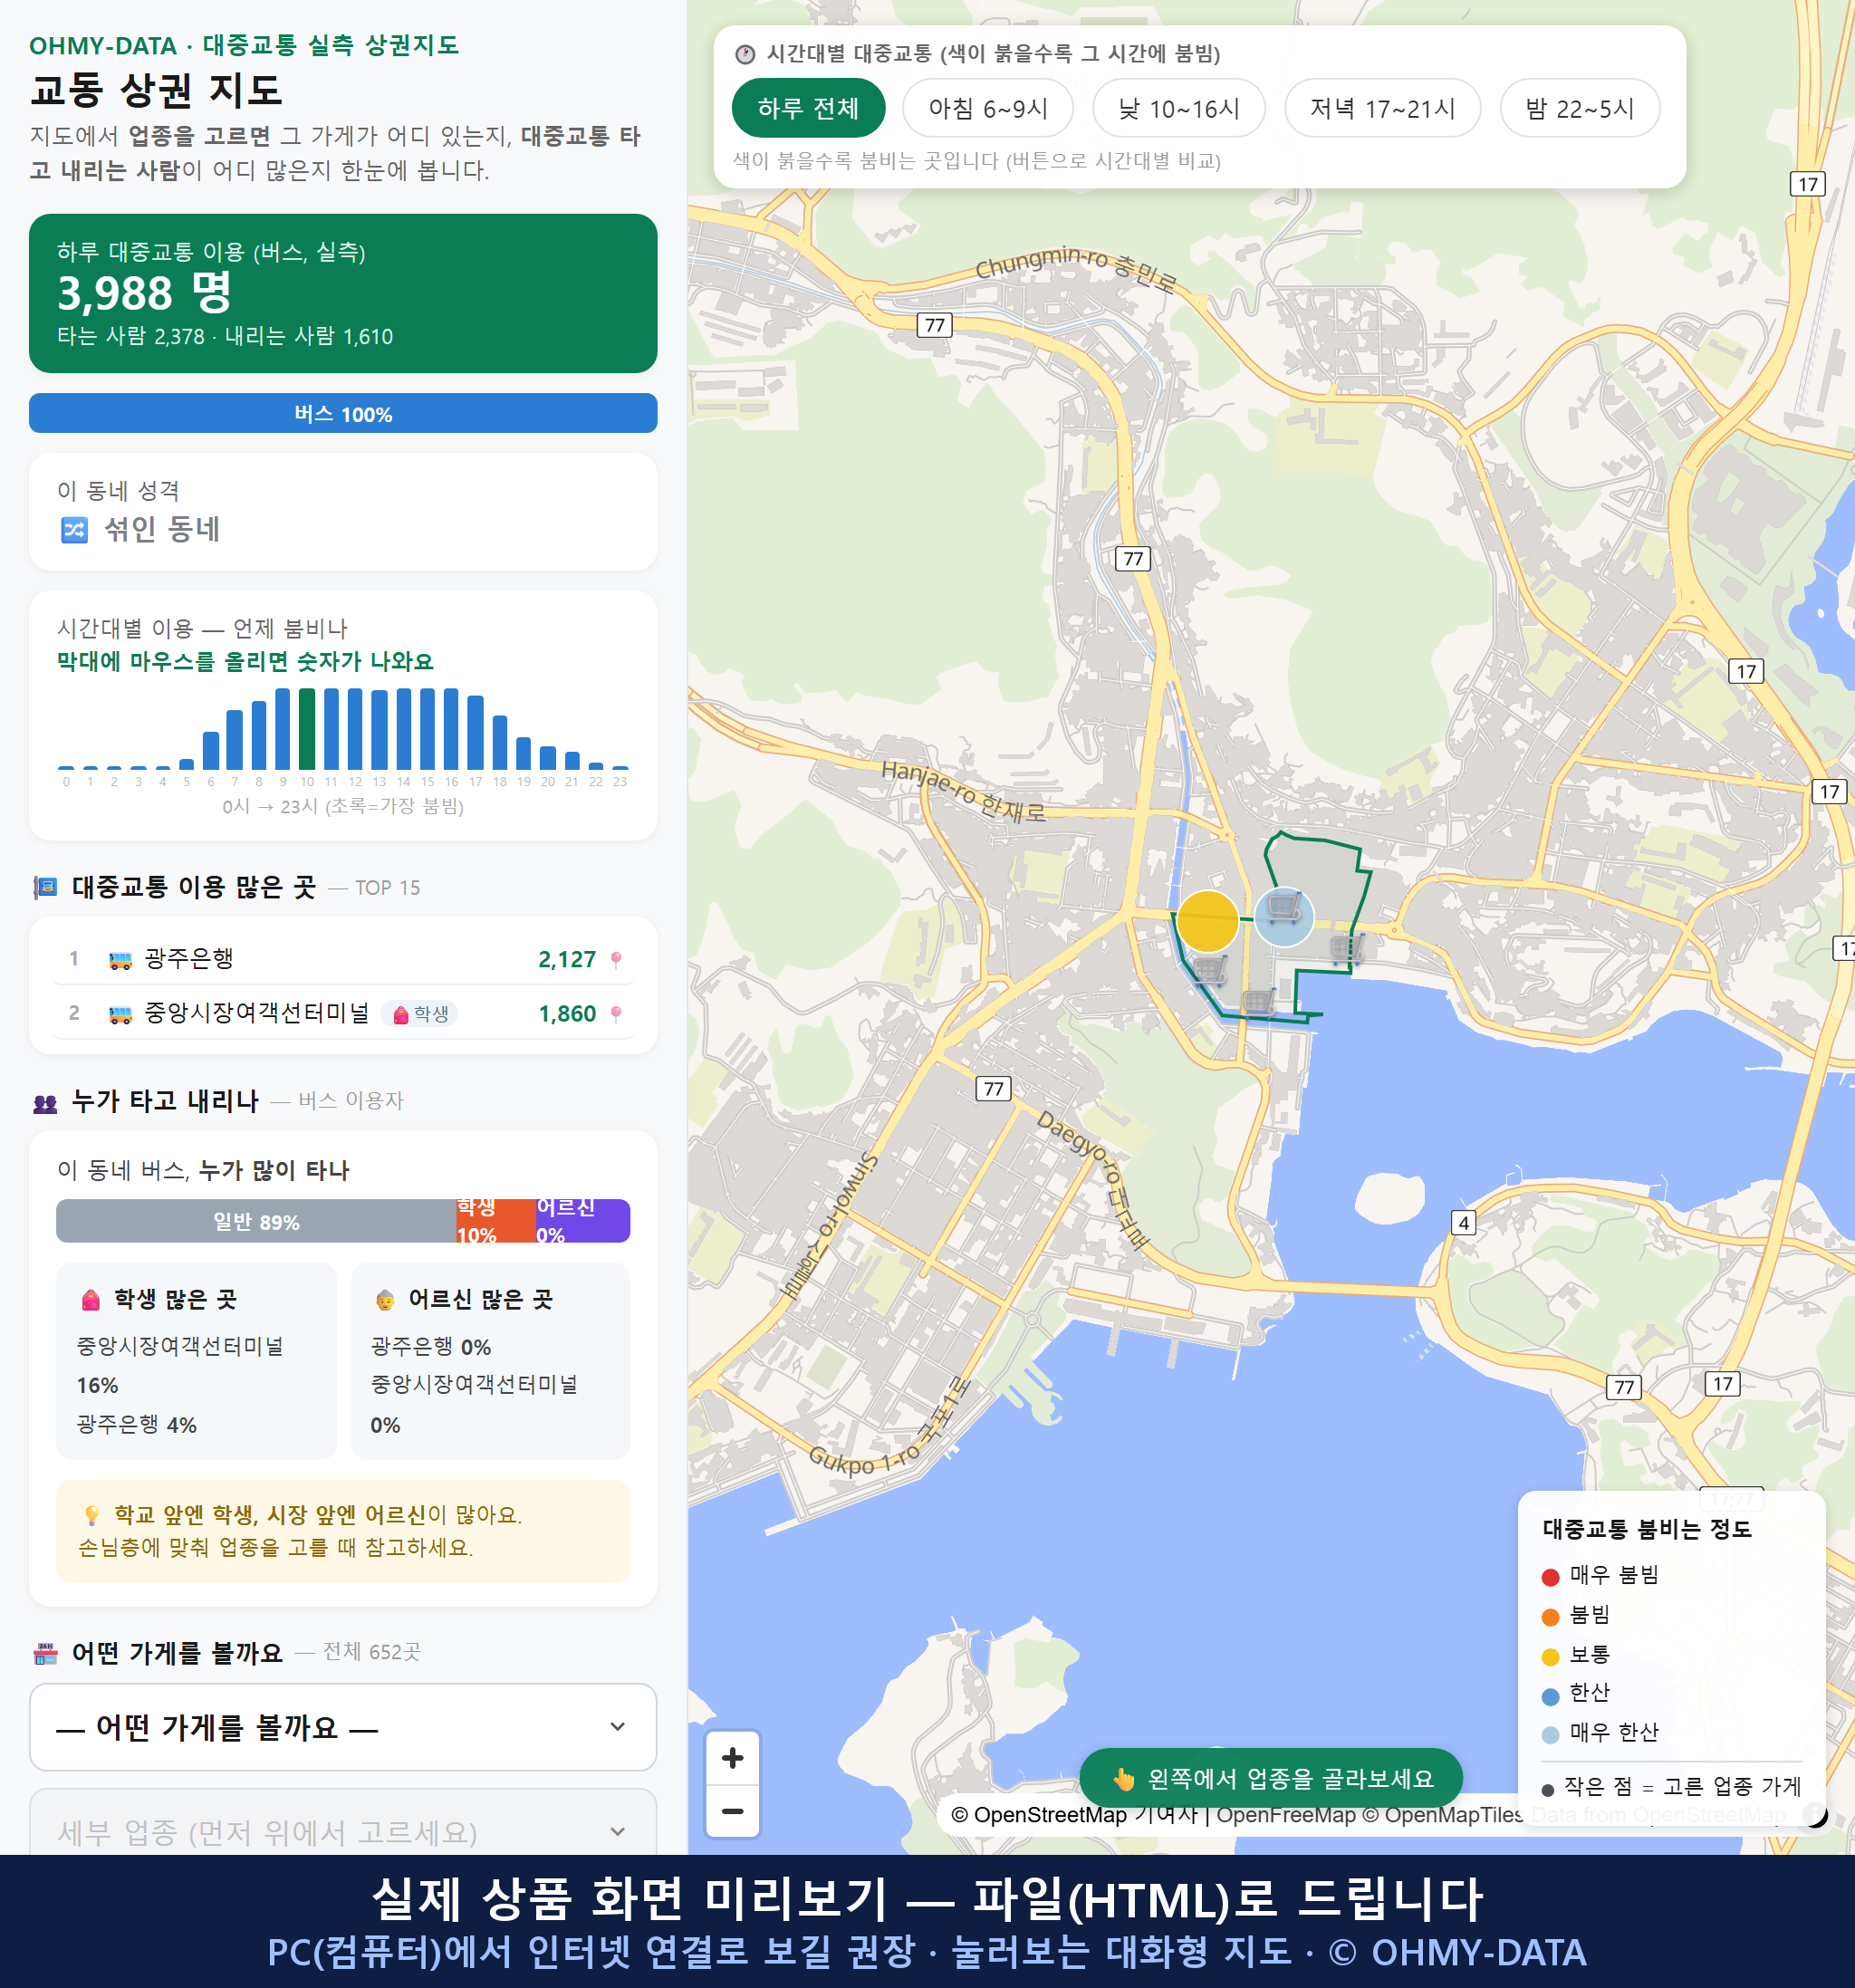Select the 광주은행 row in TOP 15 list
The height and width of the screenshot is (1988, 1855).
(x=343, y=960)
